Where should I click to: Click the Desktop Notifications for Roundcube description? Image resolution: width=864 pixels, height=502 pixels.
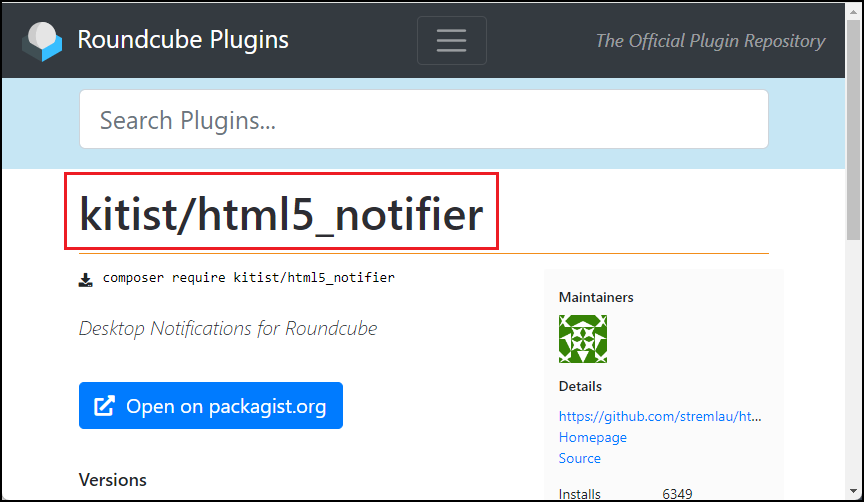click(228, 328)
